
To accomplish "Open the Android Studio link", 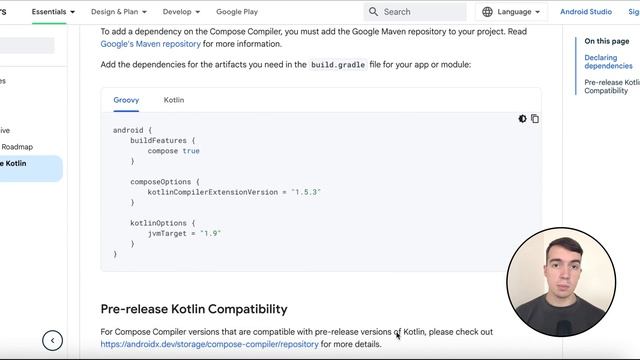I will tap(586, 12).
